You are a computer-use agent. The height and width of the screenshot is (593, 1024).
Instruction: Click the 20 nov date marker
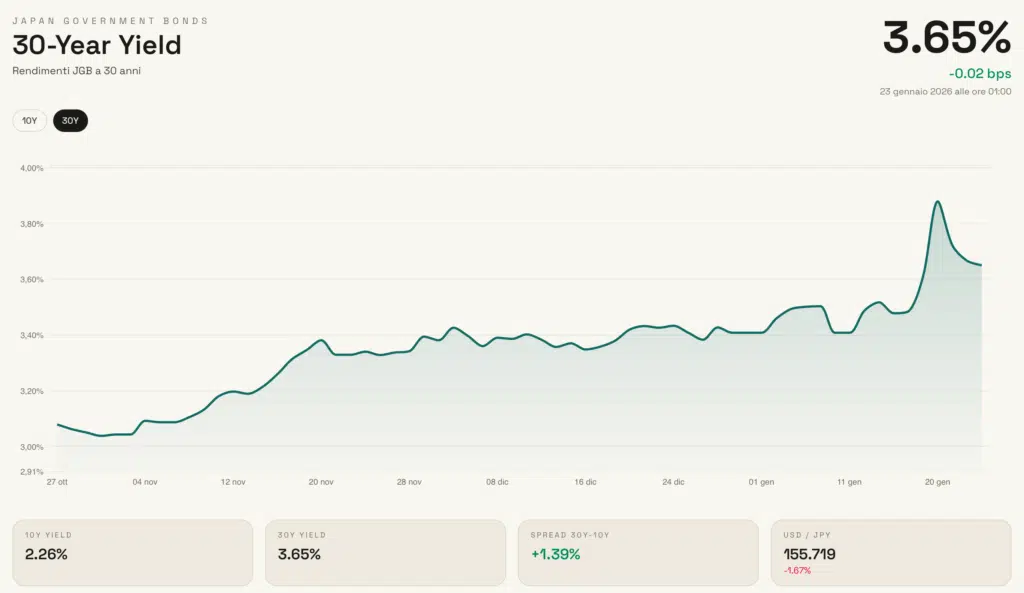(x=321, y=482)
